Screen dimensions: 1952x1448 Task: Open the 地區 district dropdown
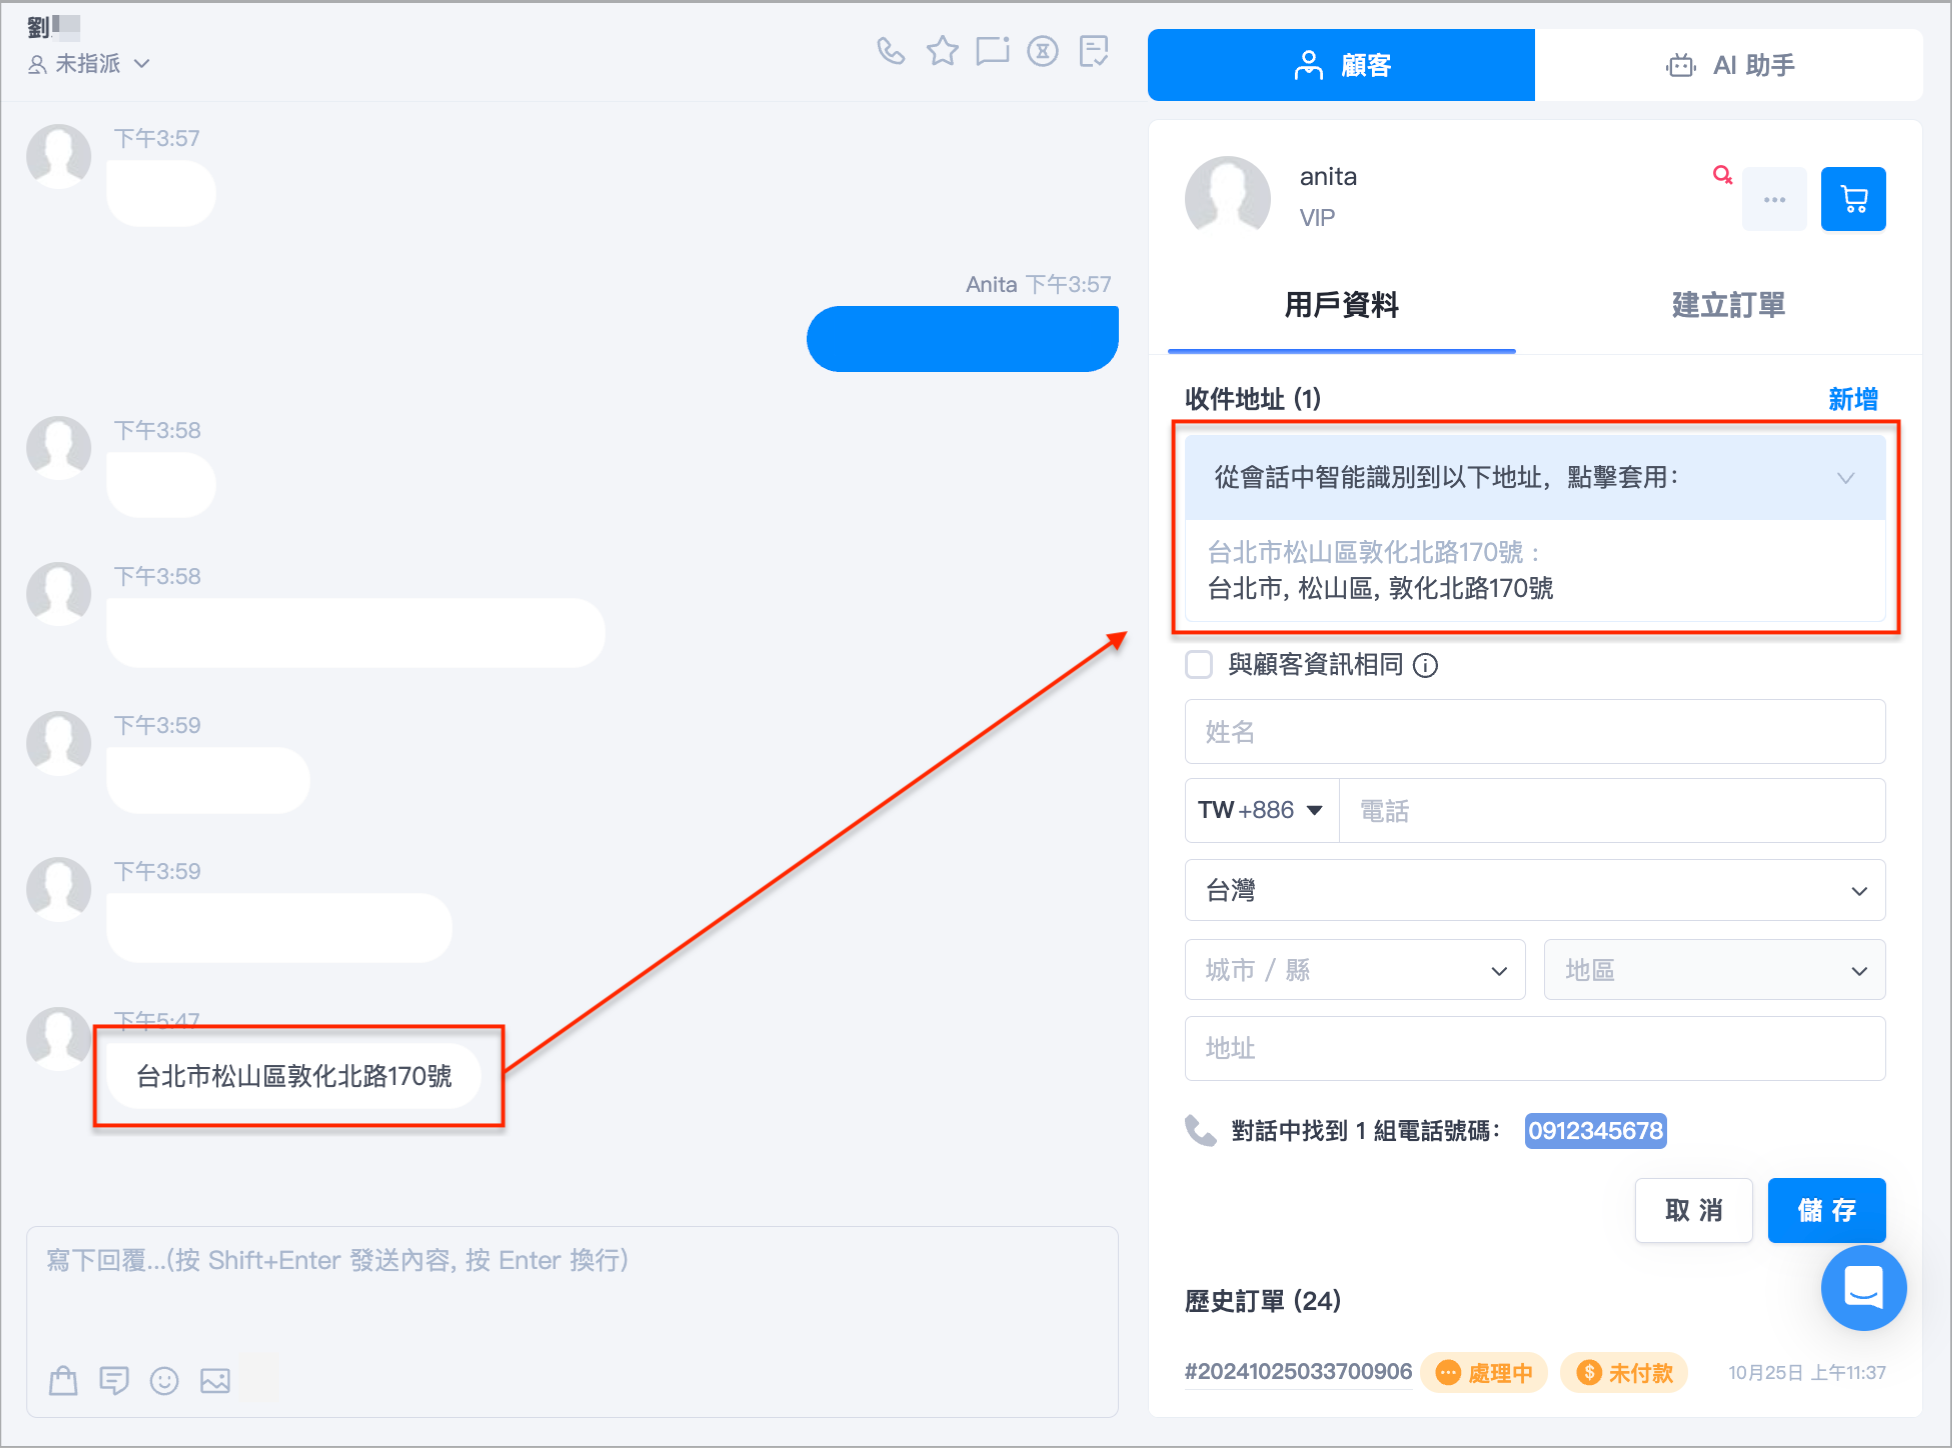1714,970
